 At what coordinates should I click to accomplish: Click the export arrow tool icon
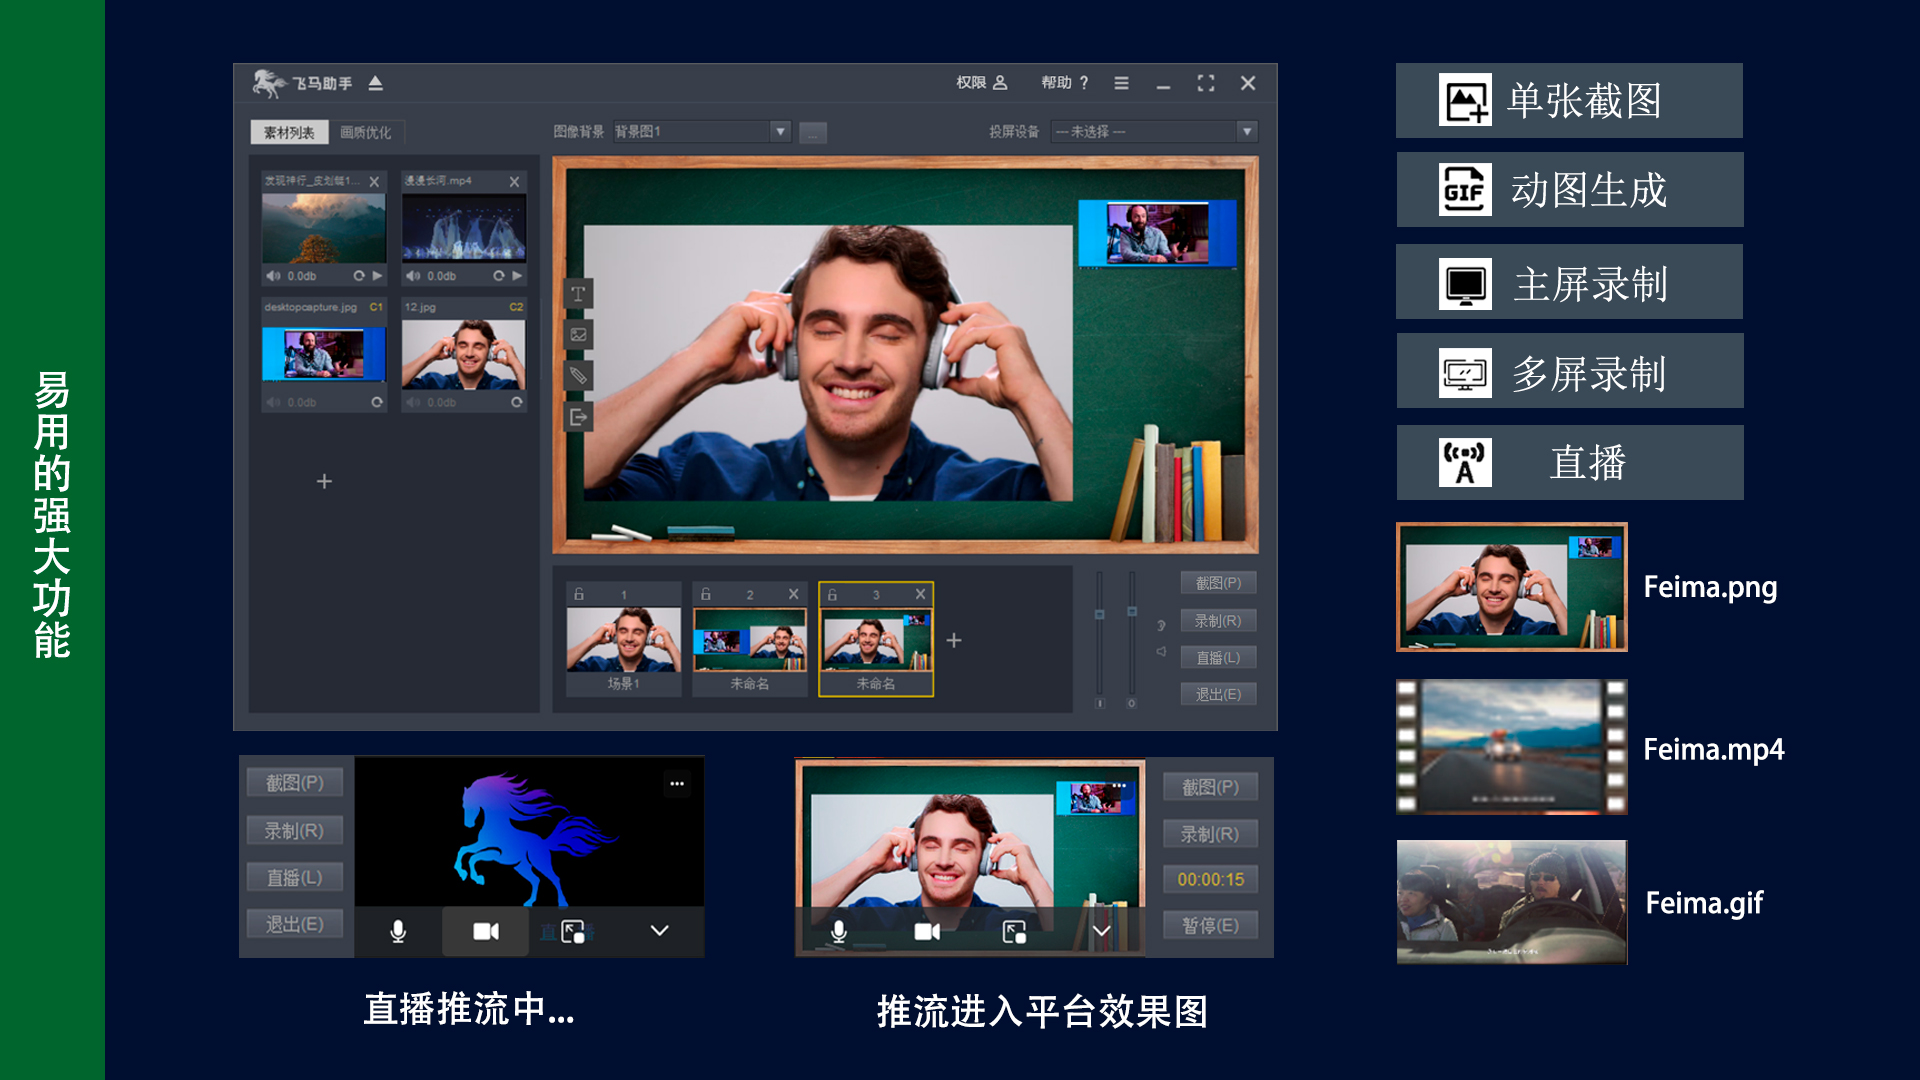[578, 417]
